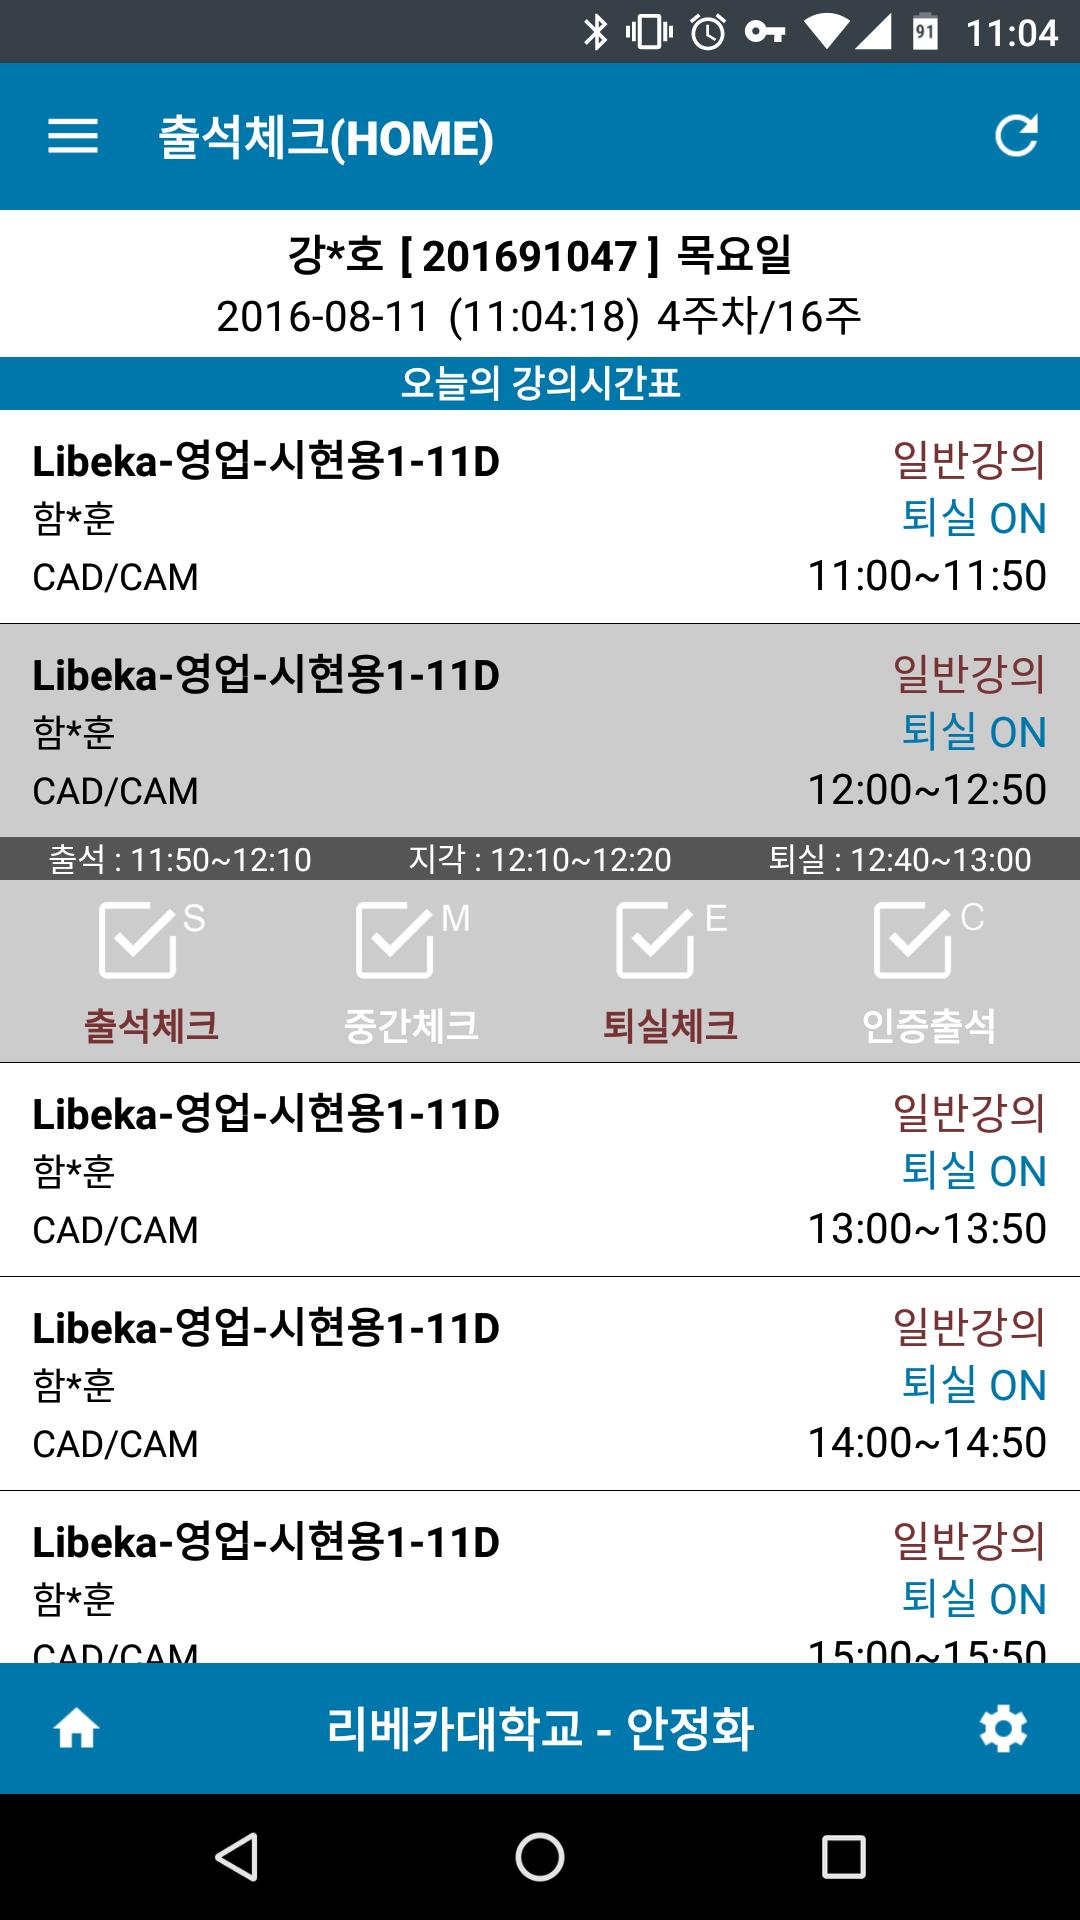Tap the refresh icon in header
1080x1920 pixels.
click(1016, 137)
